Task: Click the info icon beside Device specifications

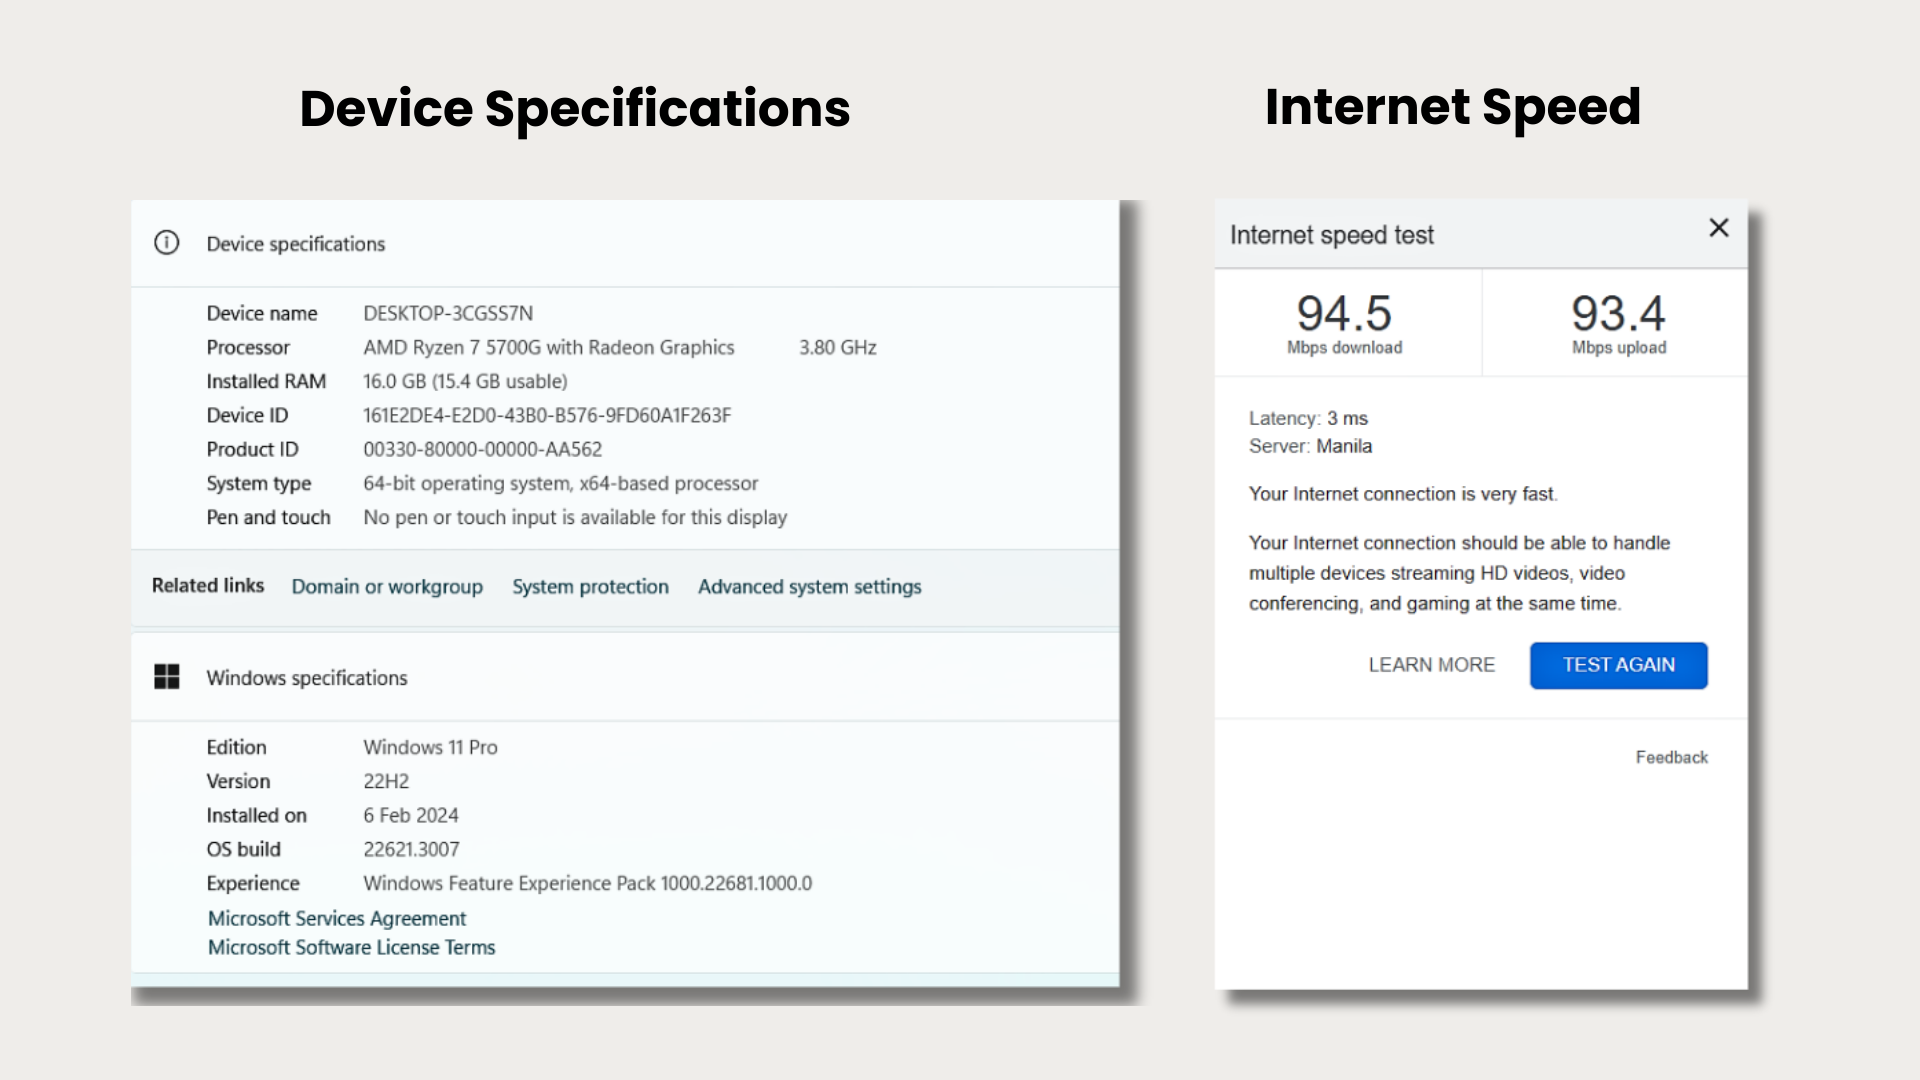Action: point(167,243)
